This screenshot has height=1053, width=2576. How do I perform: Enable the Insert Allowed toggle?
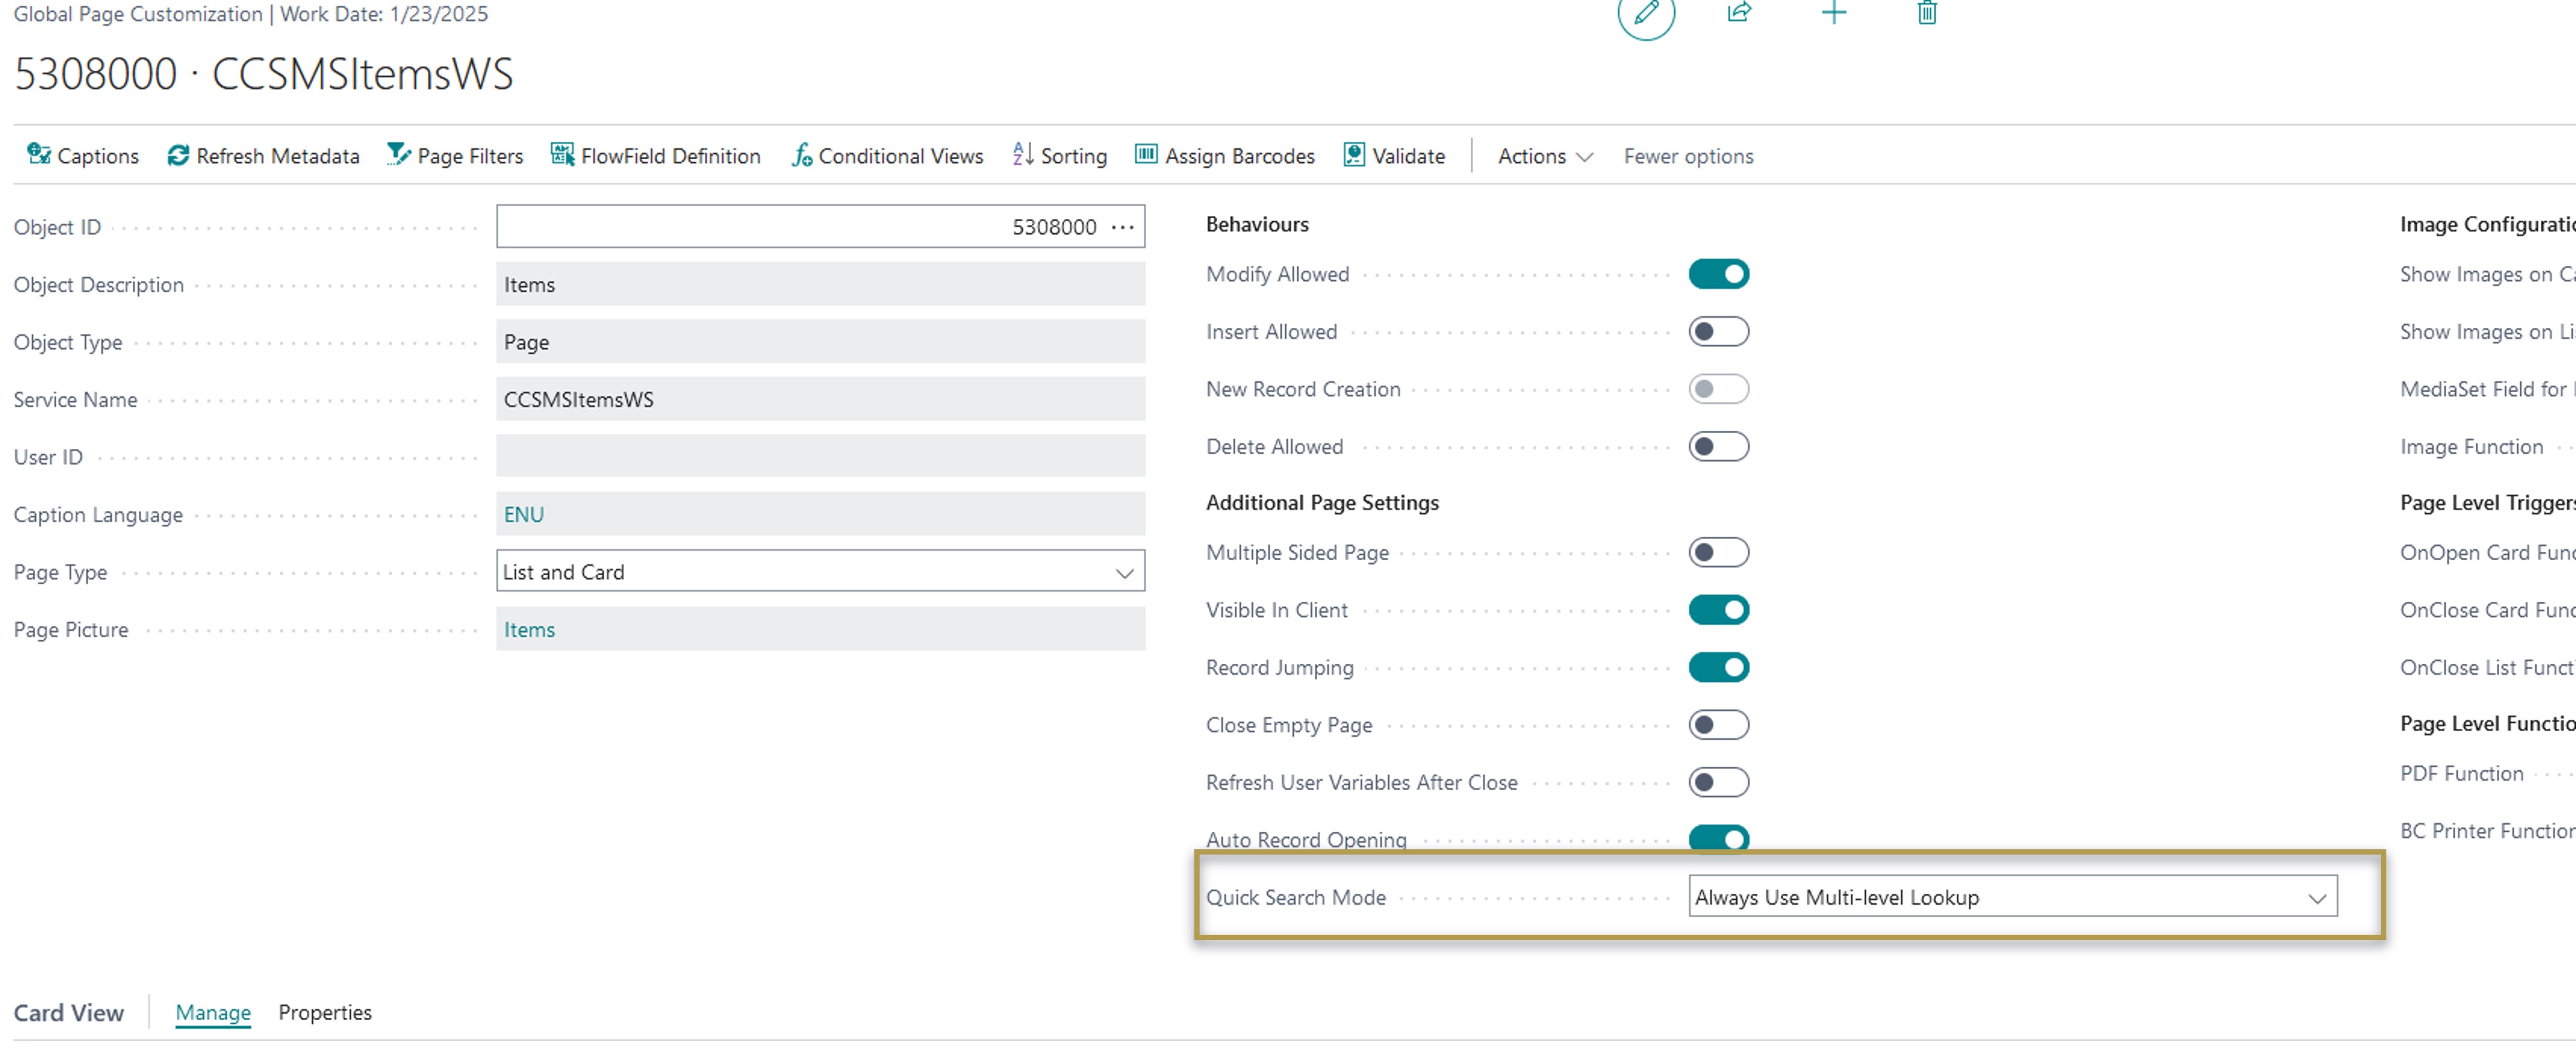click(x=1719, y=331)
